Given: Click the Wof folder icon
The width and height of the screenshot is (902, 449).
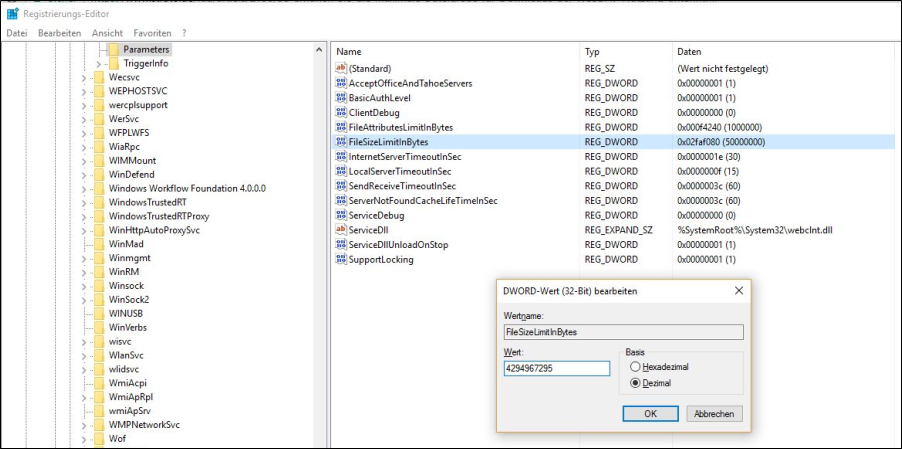Looking at the screenshot, I should 99,439.
